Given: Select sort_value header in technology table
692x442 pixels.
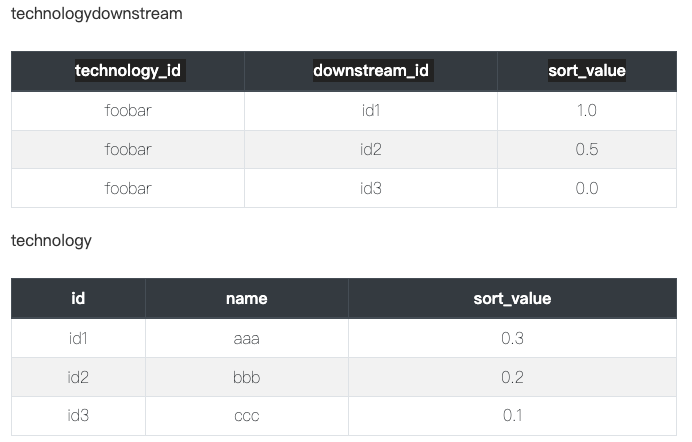Looking at the screenshot, I should pyautogui.click(x=512, y=298).
